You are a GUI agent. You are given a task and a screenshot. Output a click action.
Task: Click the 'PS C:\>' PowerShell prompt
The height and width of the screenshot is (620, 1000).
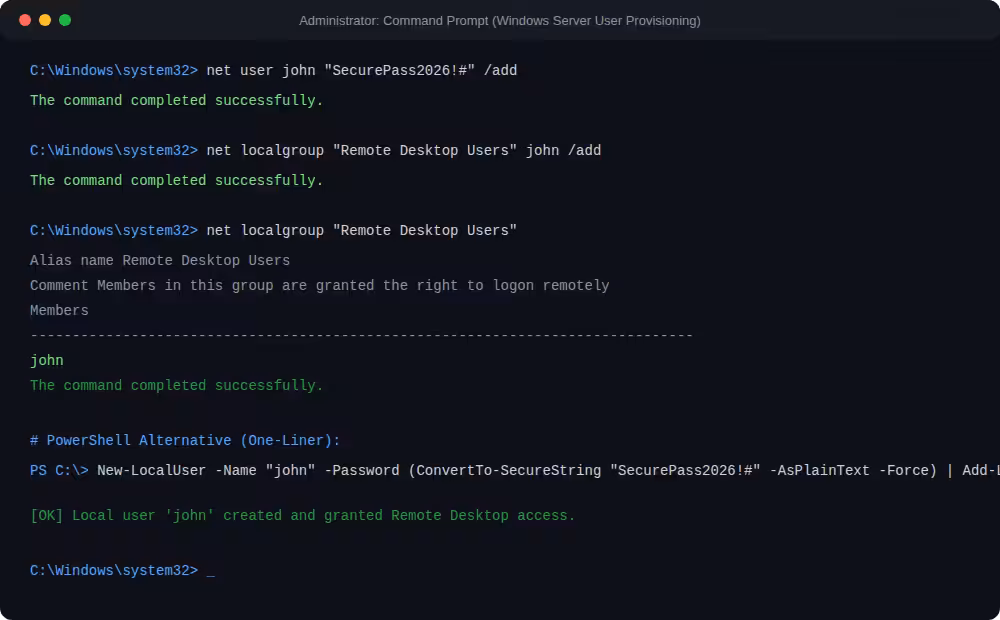59,471
